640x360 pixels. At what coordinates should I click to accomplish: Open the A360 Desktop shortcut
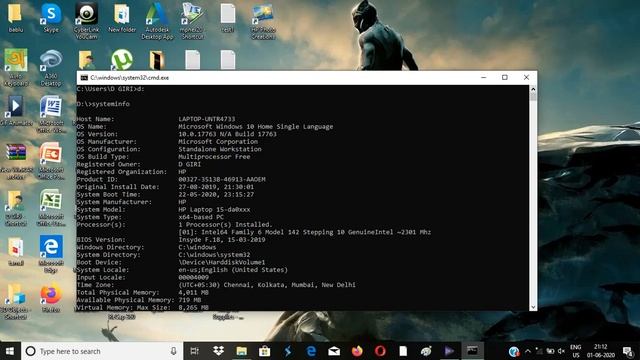coord(51,67)
